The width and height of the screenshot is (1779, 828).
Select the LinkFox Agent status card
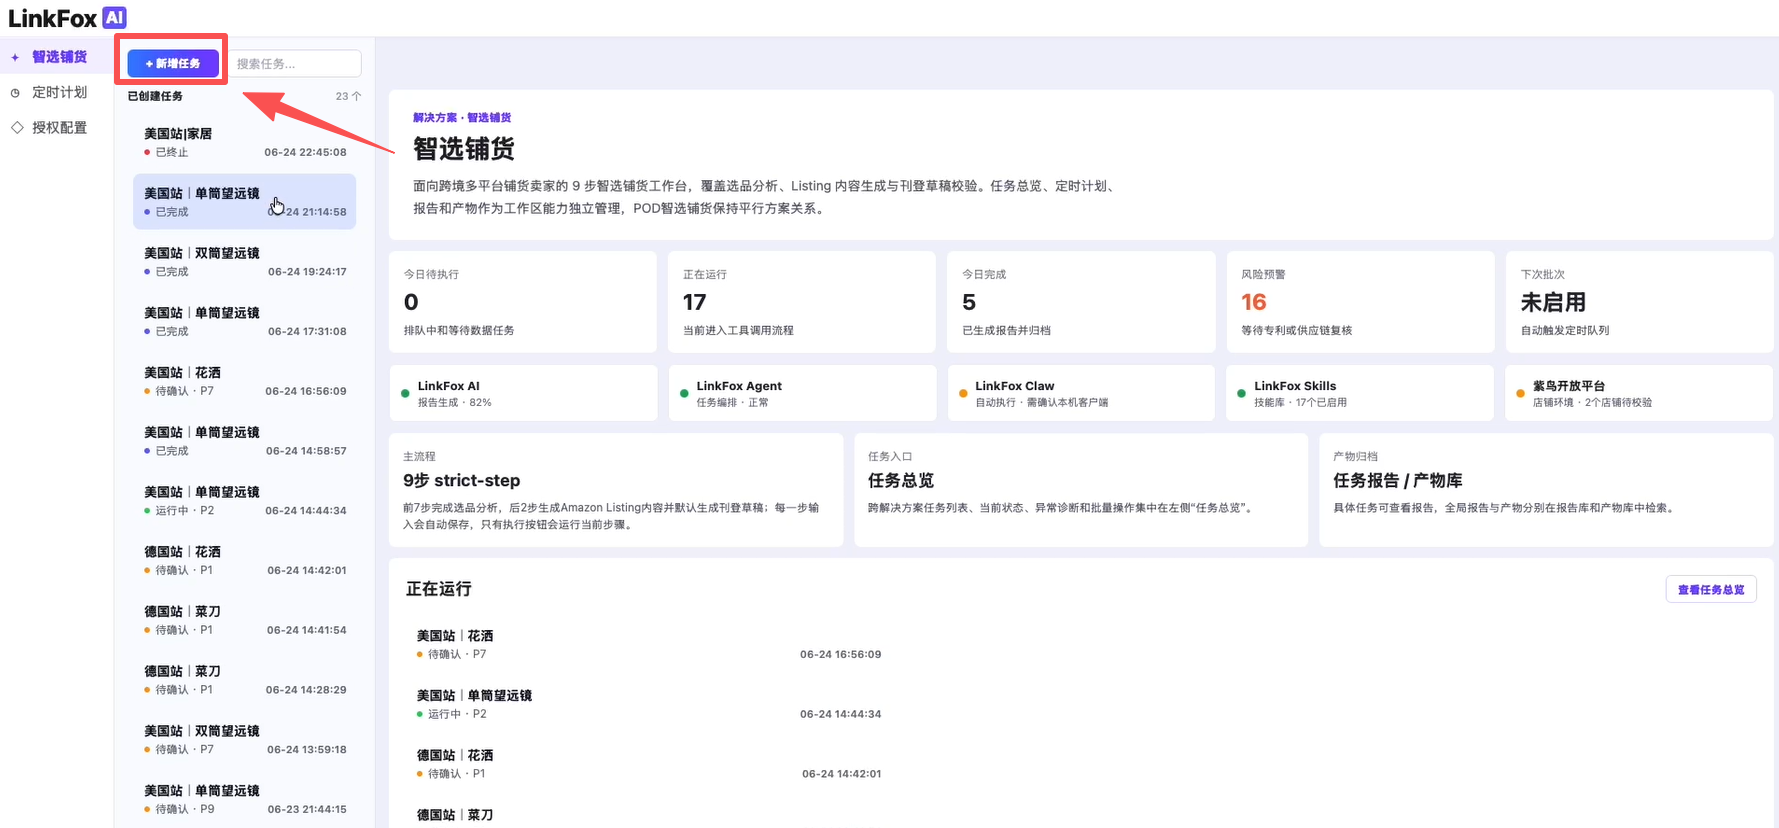point(802,393)
